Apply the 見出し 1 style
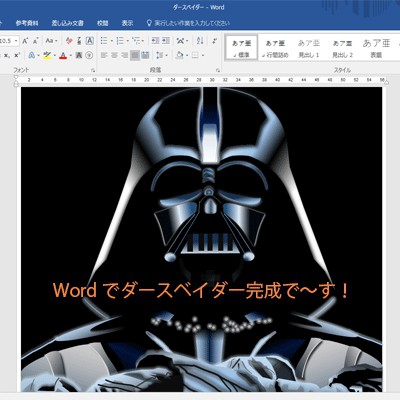The image size is (400, 400). (309, 48)
